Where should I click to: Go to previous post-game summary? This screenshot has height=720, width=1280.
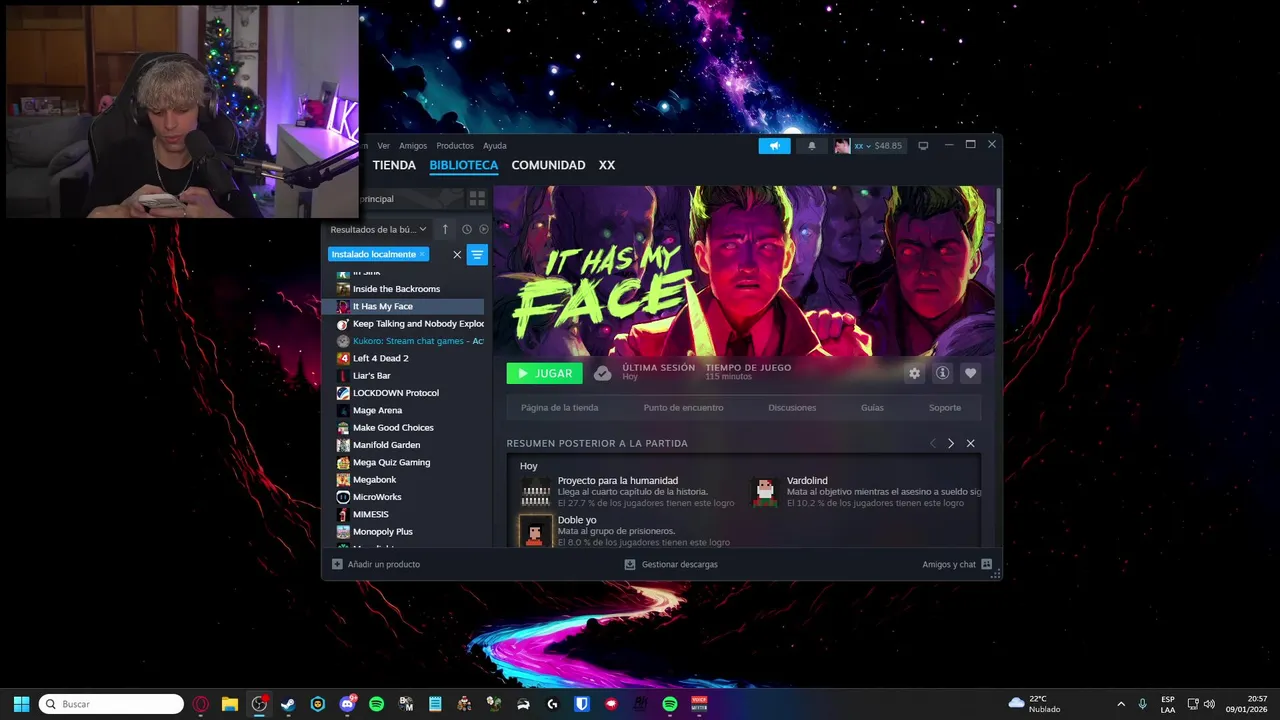coord(933,443)
